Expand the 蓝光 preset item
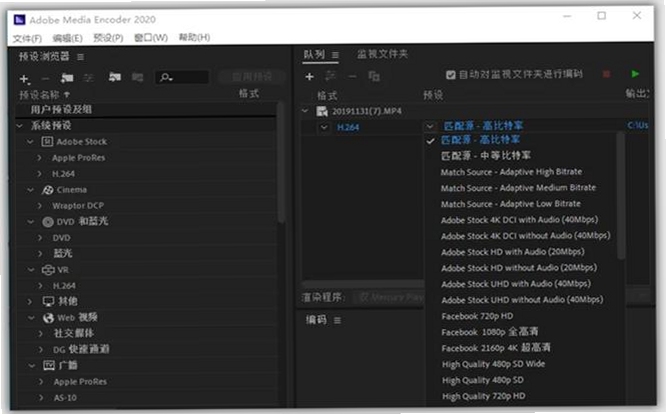Viewport: 666px width, 414px height. [x=40, y=253]
